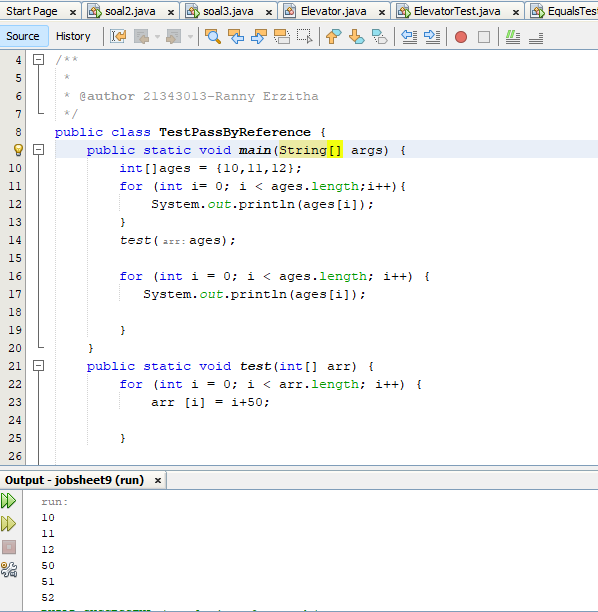Click the Output settings wrench icon
The height and width of the screenshot is (612, 598).
(9, 570)
